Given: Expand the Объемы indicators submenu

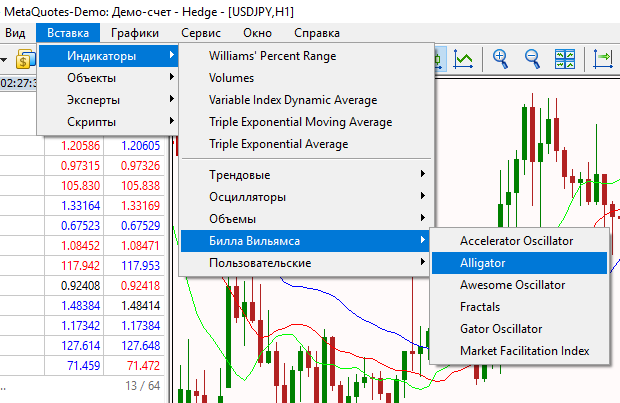Looking at the screenshot, I should pos(305,219).
